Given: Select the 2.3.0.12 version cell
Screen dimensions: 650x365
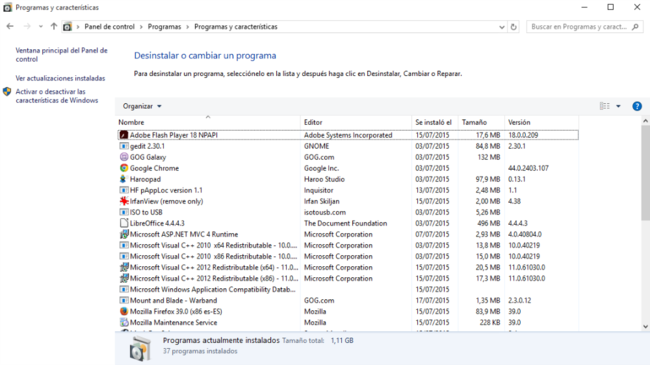Looking at the screenshot, I should 519,300.
